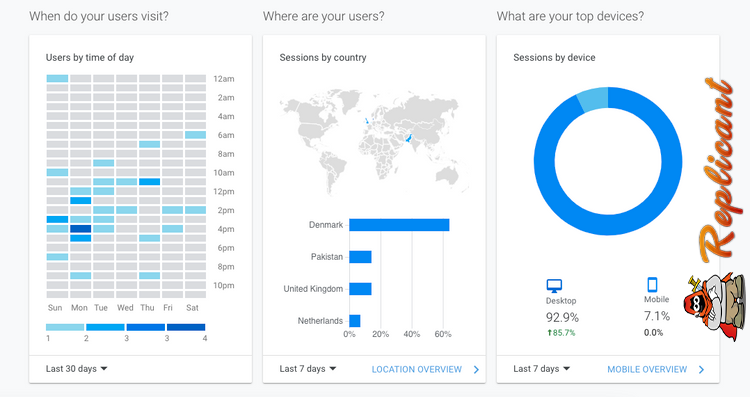
Task: Click the 85.7% increase indicator
Action: pos(561,332)
